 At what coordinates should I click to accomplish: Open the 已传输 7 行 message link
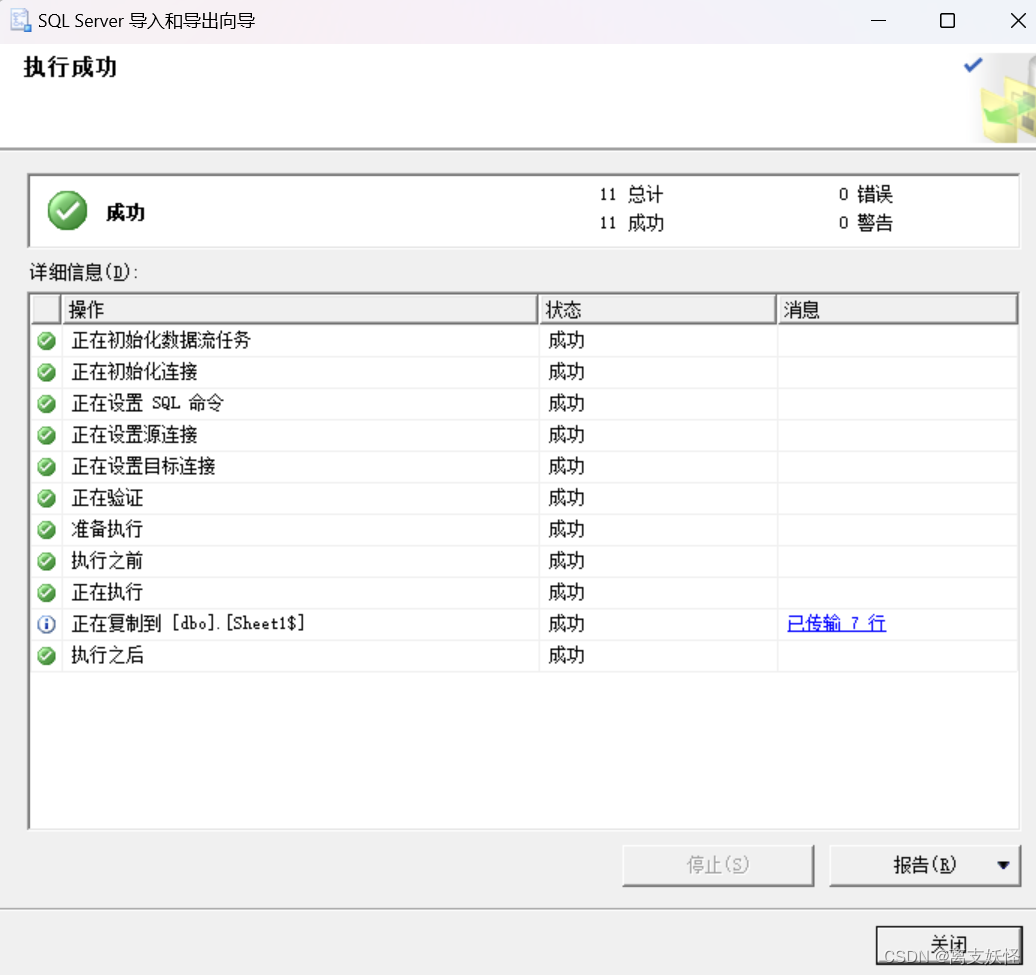point(836,623)
